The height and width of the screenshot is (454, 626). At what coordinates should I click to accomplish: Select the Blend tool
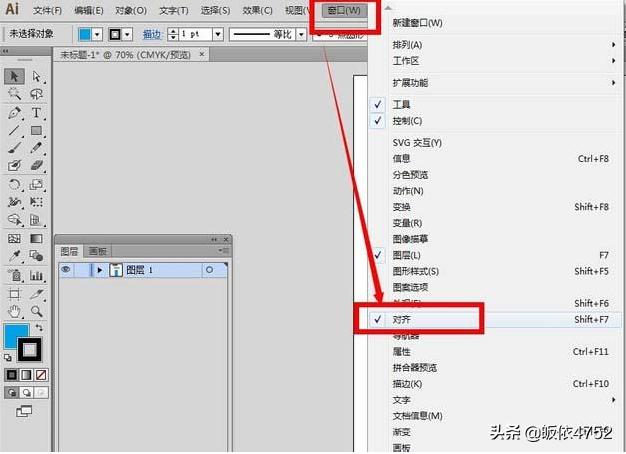(x=37, y=256)
